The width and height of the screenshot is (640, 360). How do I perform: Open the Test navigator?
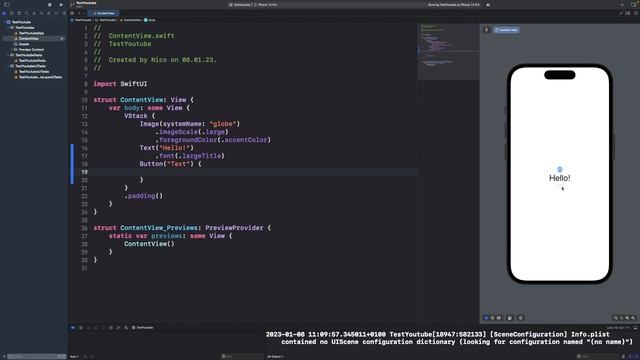pos(41,13)
